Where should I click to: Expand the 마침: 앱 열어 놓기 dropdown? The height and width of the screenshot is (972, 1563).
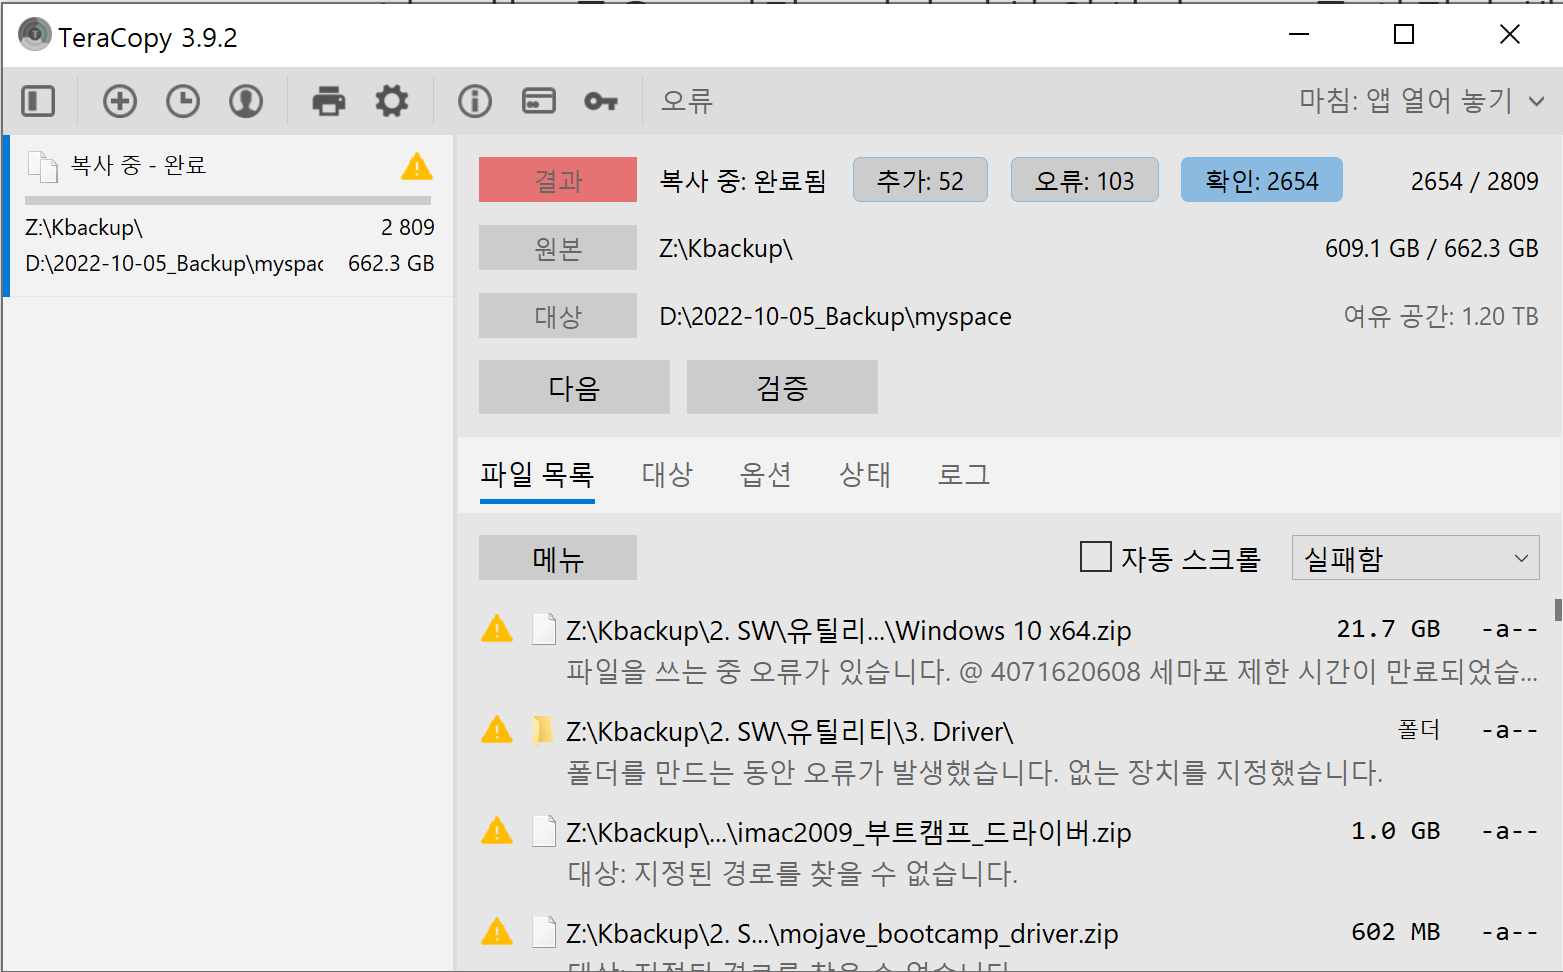pyautogui.click(x=1422, y=100)
